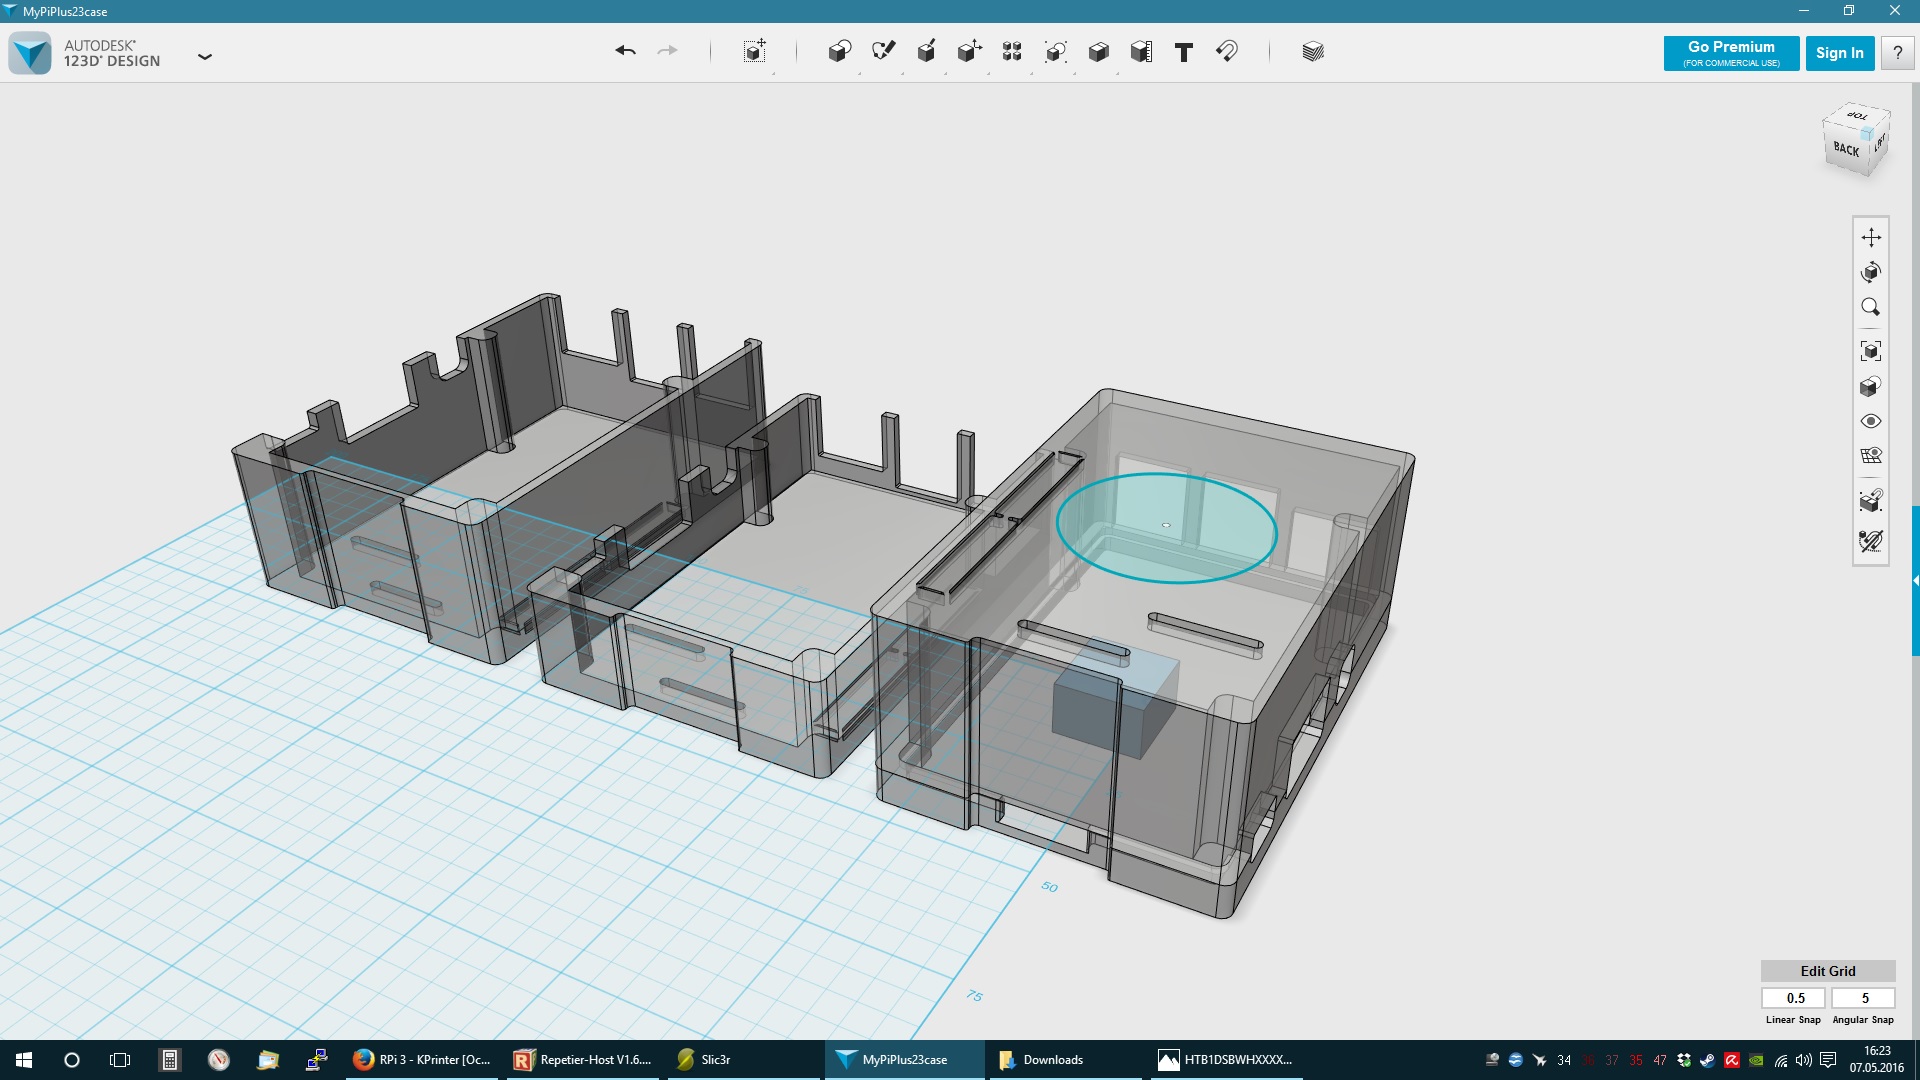
Task: Click the Undo arrow in the toolbar
Action: coord(625,51)
